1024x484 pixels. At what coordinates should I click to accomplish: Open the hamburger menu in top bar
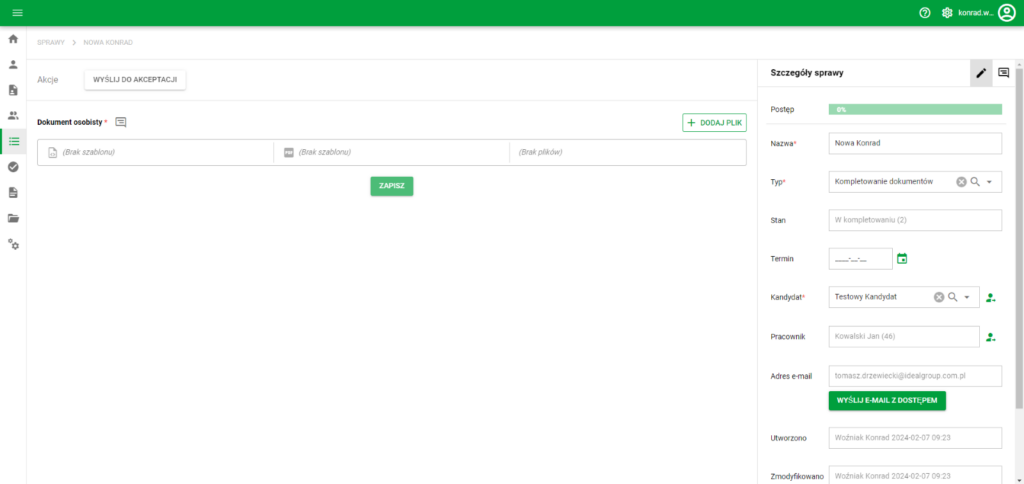[18, 13]
